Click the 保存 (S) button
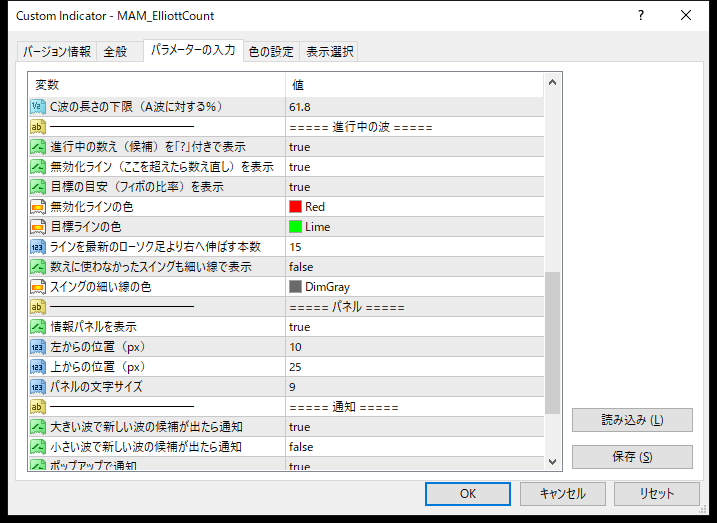717x523 pixels. tap(632, 457)
